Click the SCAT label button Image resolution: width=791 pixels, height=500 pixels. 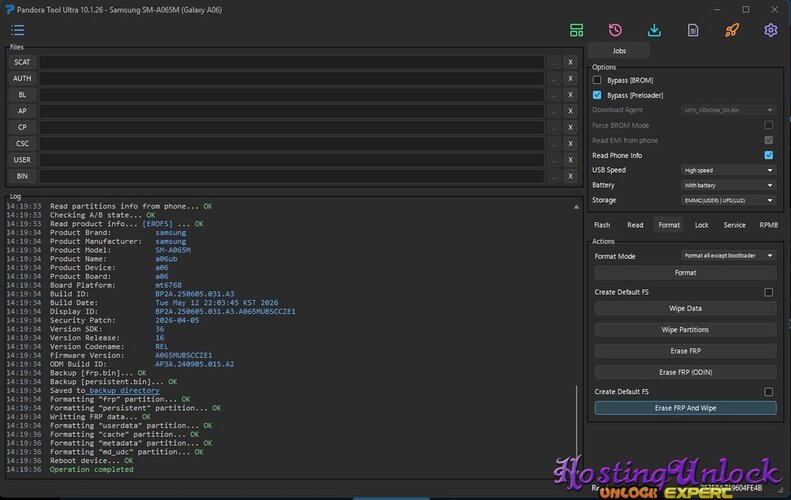(x=22, y=62)
